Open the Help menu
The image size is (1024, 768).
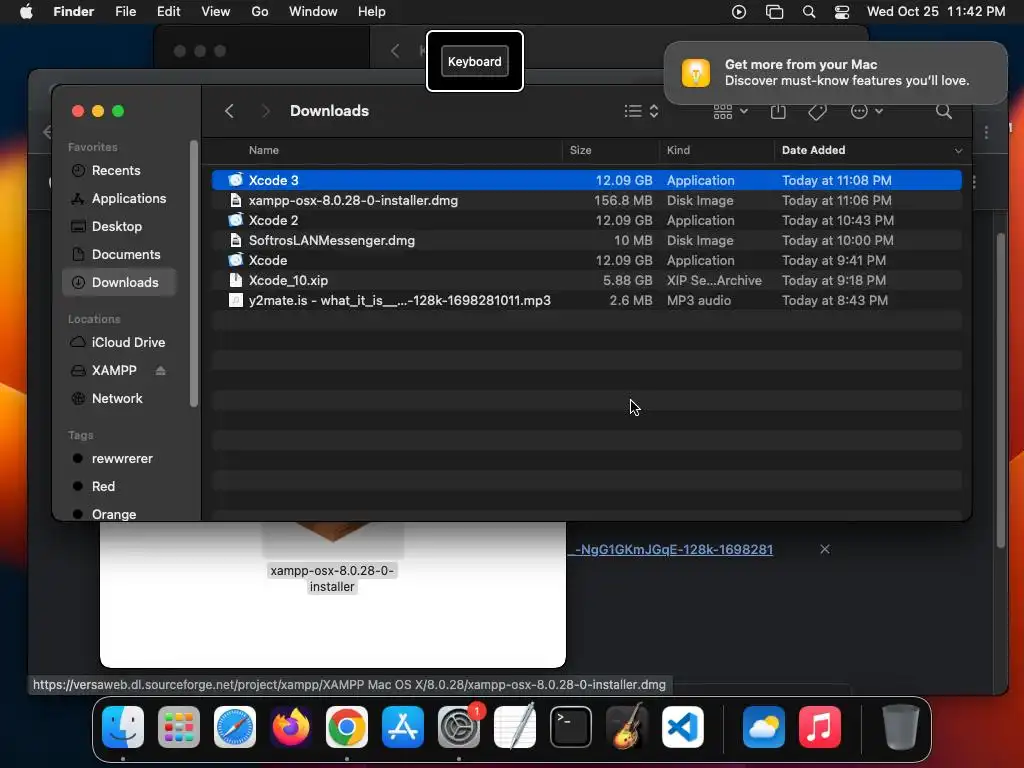(x=372, y=12)
